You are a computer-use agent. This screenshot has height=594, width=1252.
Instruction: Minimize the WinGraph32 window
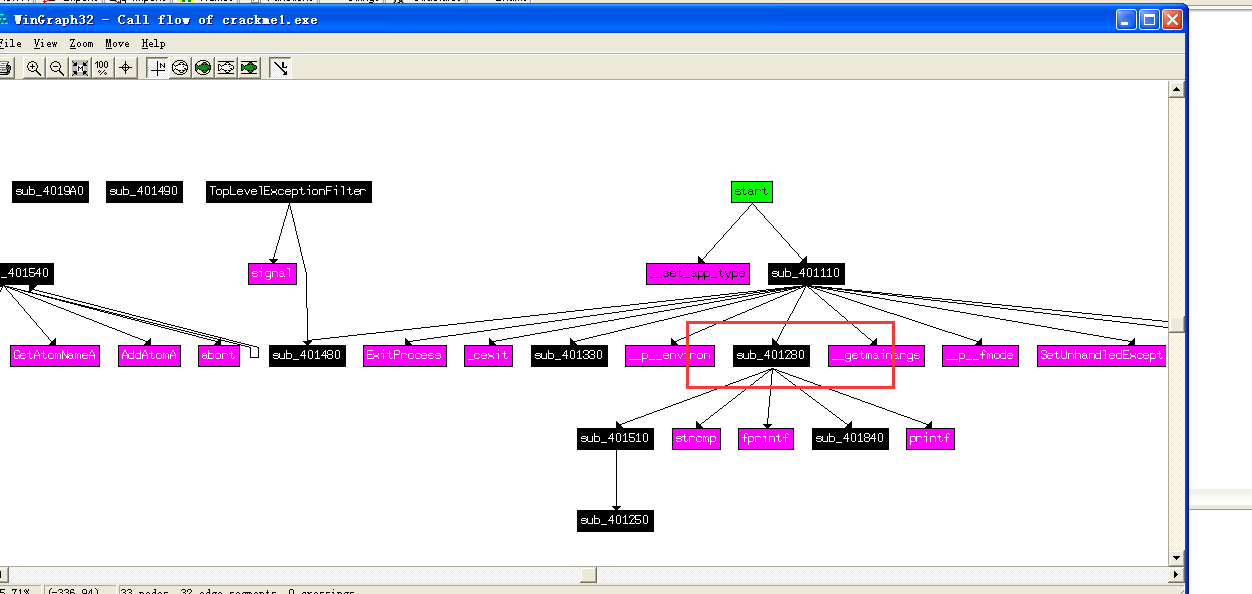pos(1127,19)
